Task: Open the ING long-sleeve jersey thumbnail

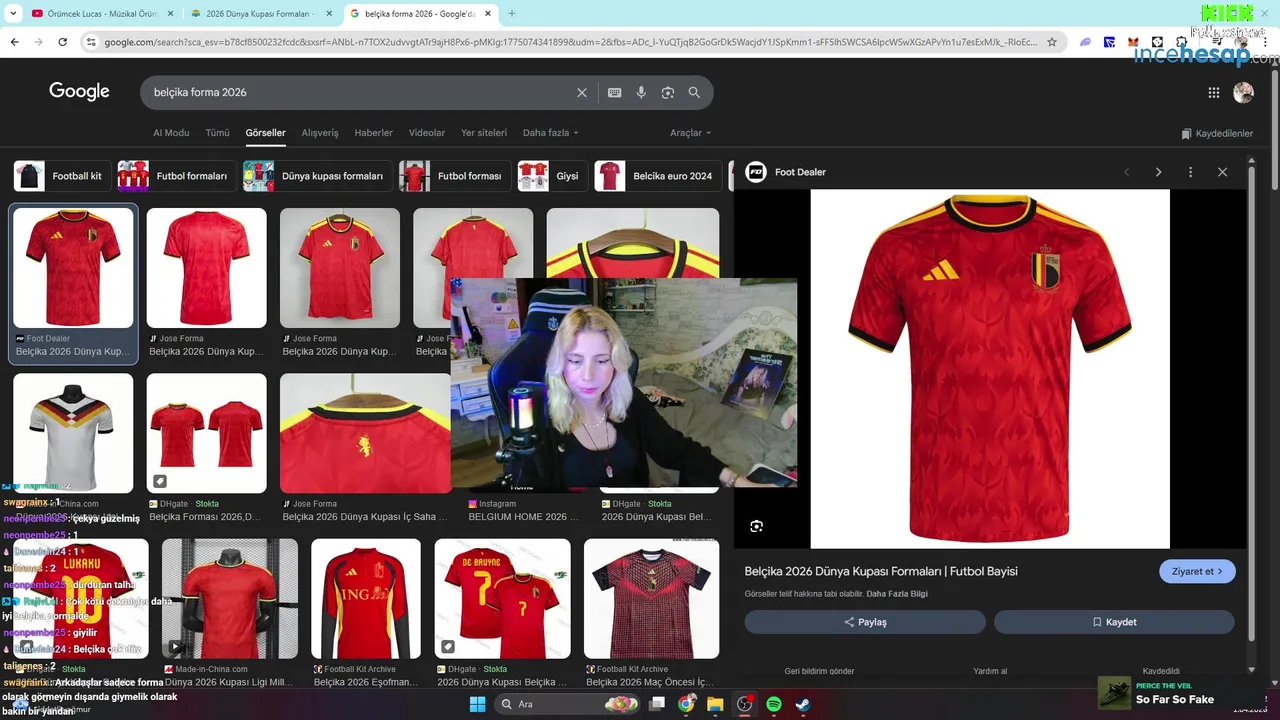Action: click(x=366, y=599)
